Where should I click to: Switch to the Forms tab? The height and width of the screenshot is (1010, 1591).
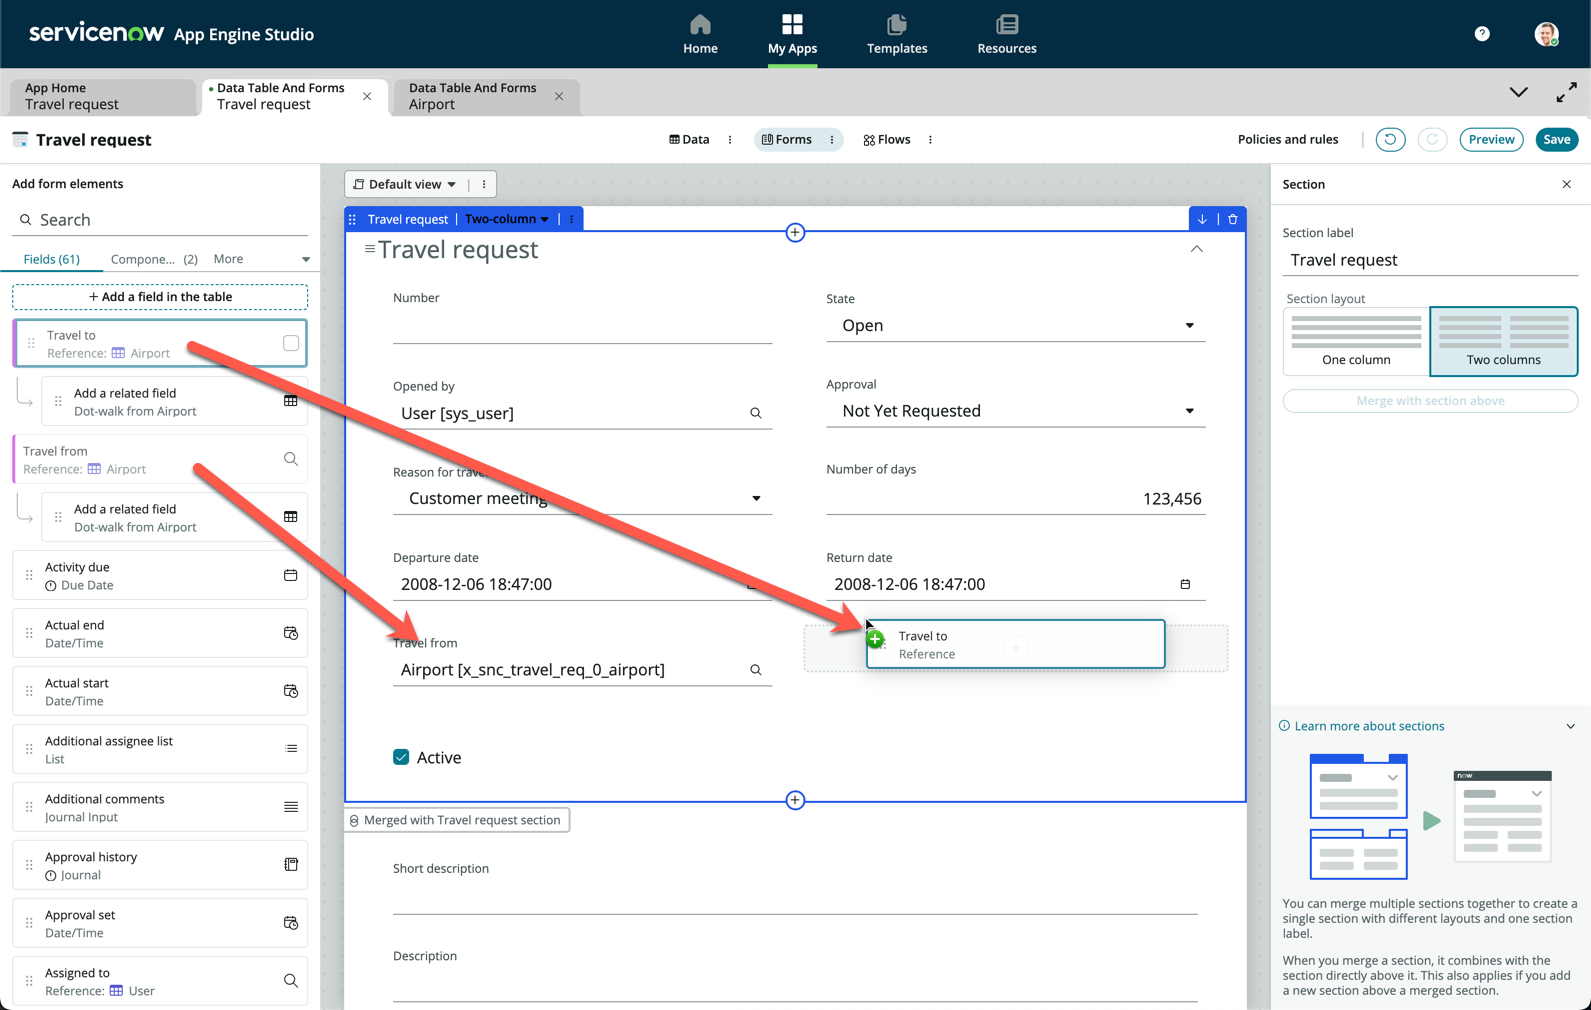click(x=786, y=140)
